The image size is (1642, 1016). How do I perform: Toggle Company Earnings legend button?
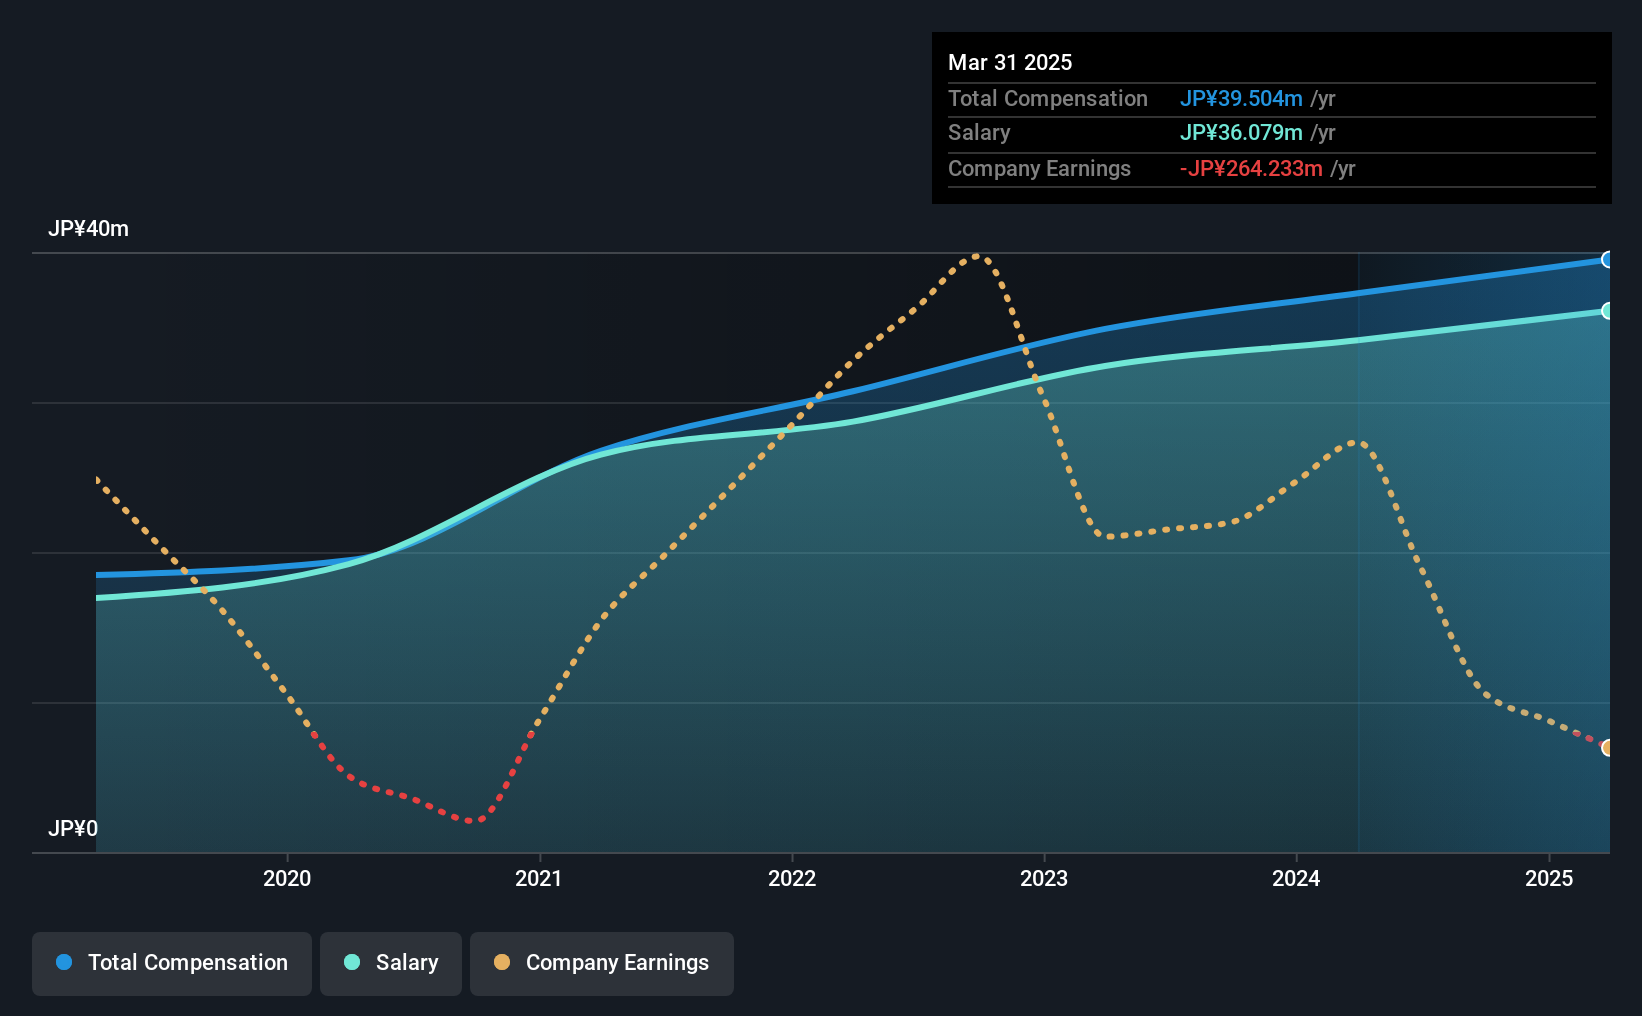tap(601, 963)
